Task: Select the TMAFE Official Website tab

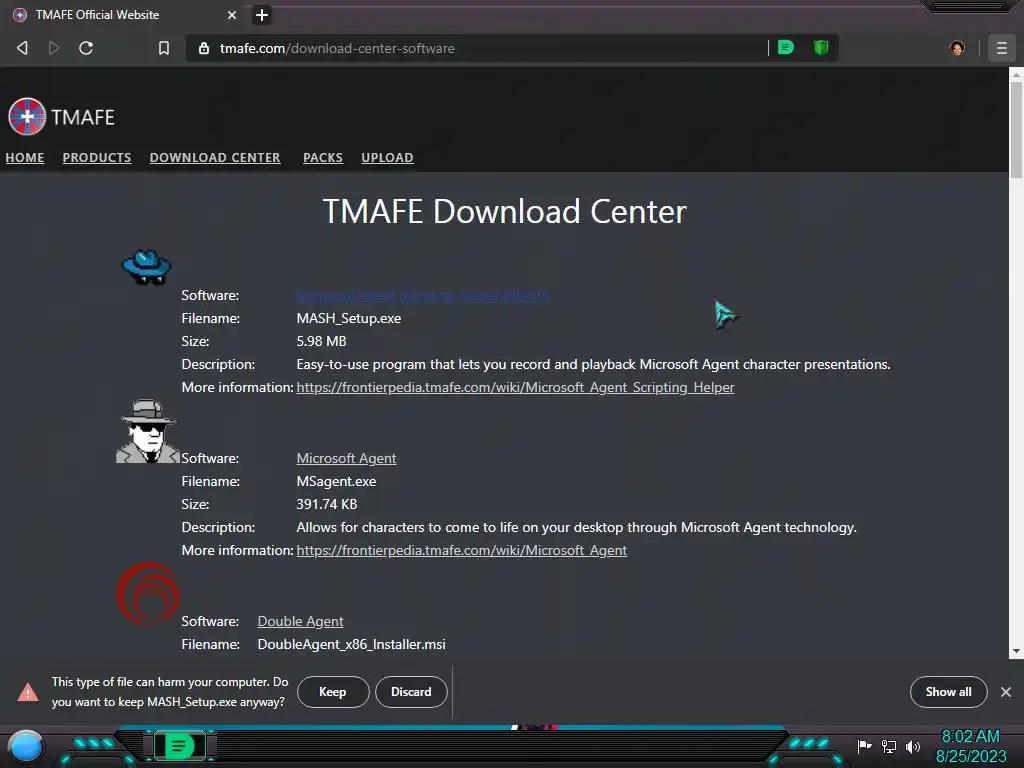Action: [124, 14]
